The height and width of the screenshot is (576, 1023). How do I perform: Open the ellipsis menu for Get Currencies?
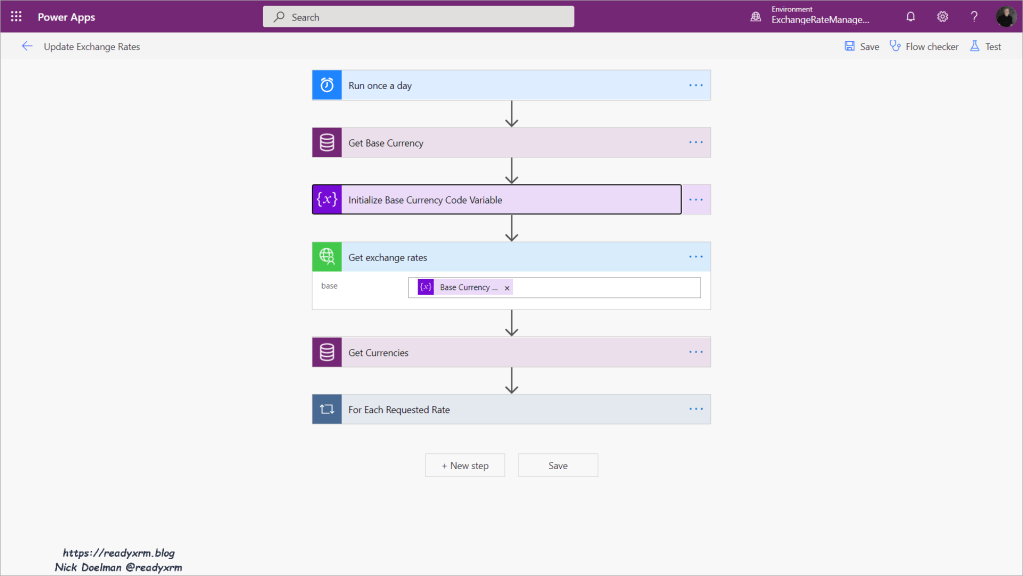696,352
